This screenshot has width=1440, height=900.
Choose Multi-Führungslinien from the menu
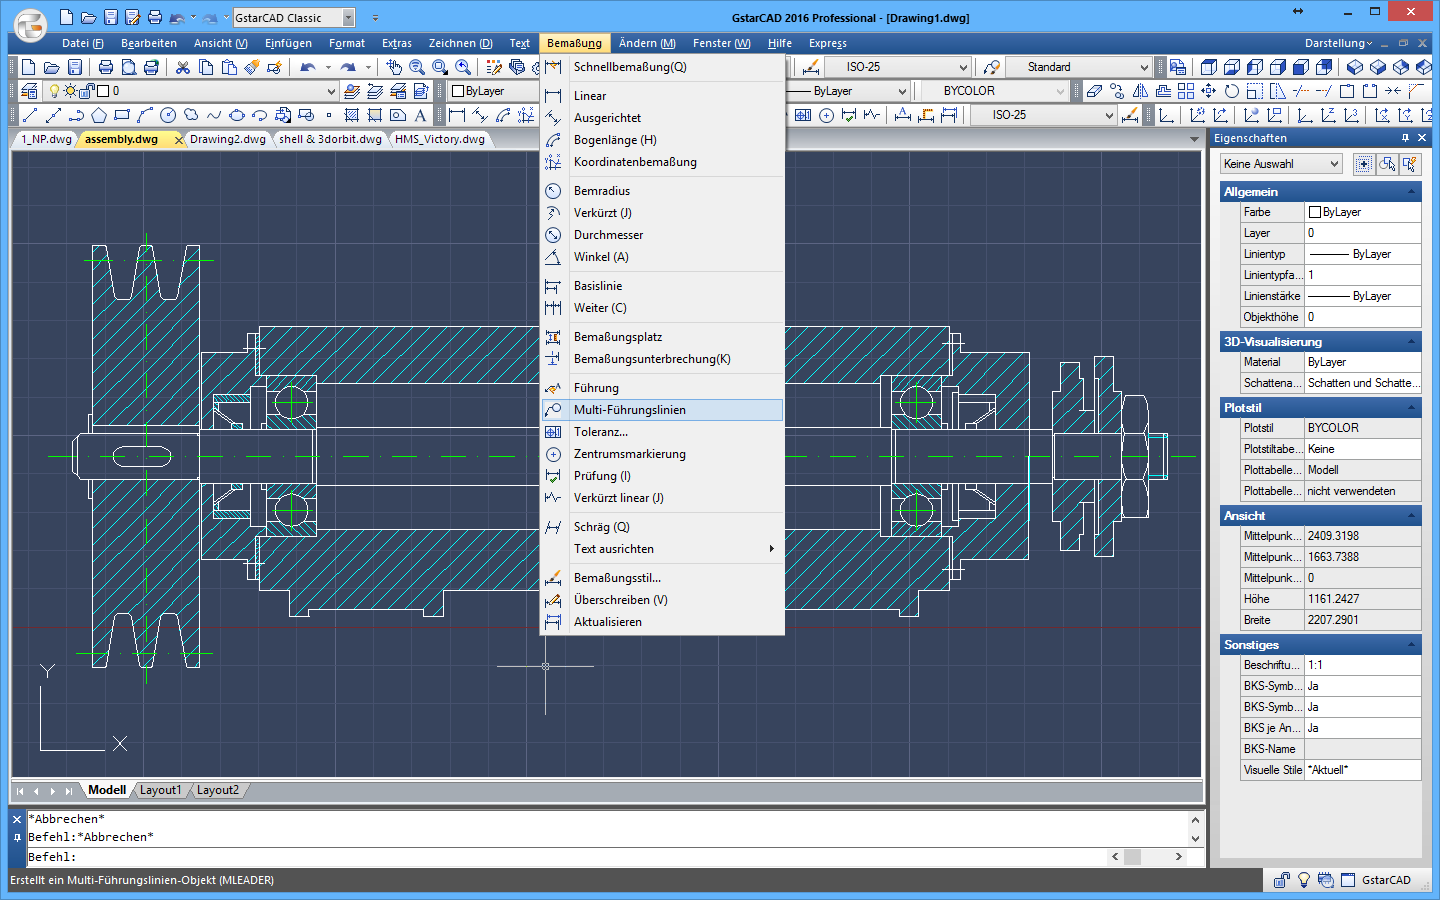click(x=662, y=410)
